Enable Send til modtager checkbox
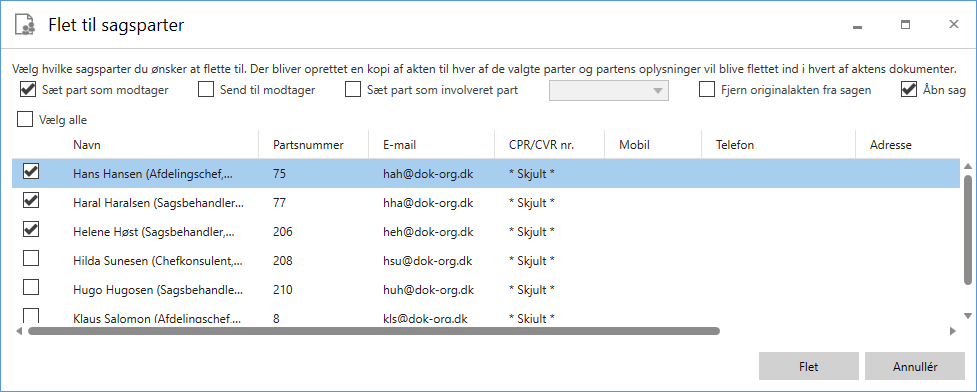 point(206,90)
